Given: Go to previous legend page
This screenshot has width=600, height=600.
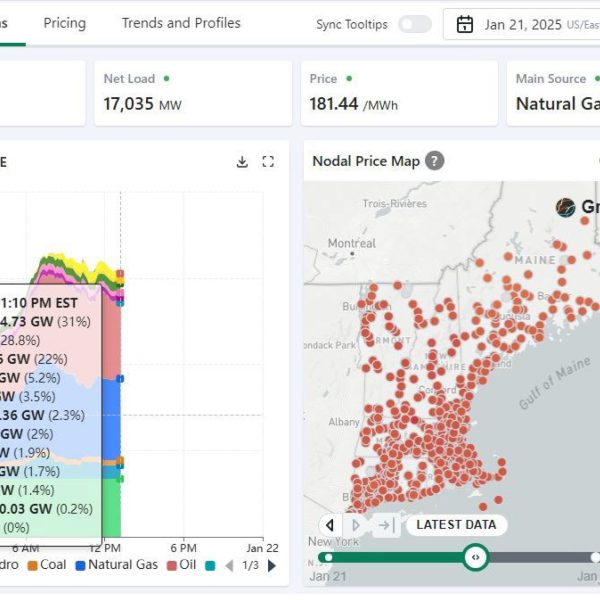Looking at the screenshot, I should coord(228,565).
